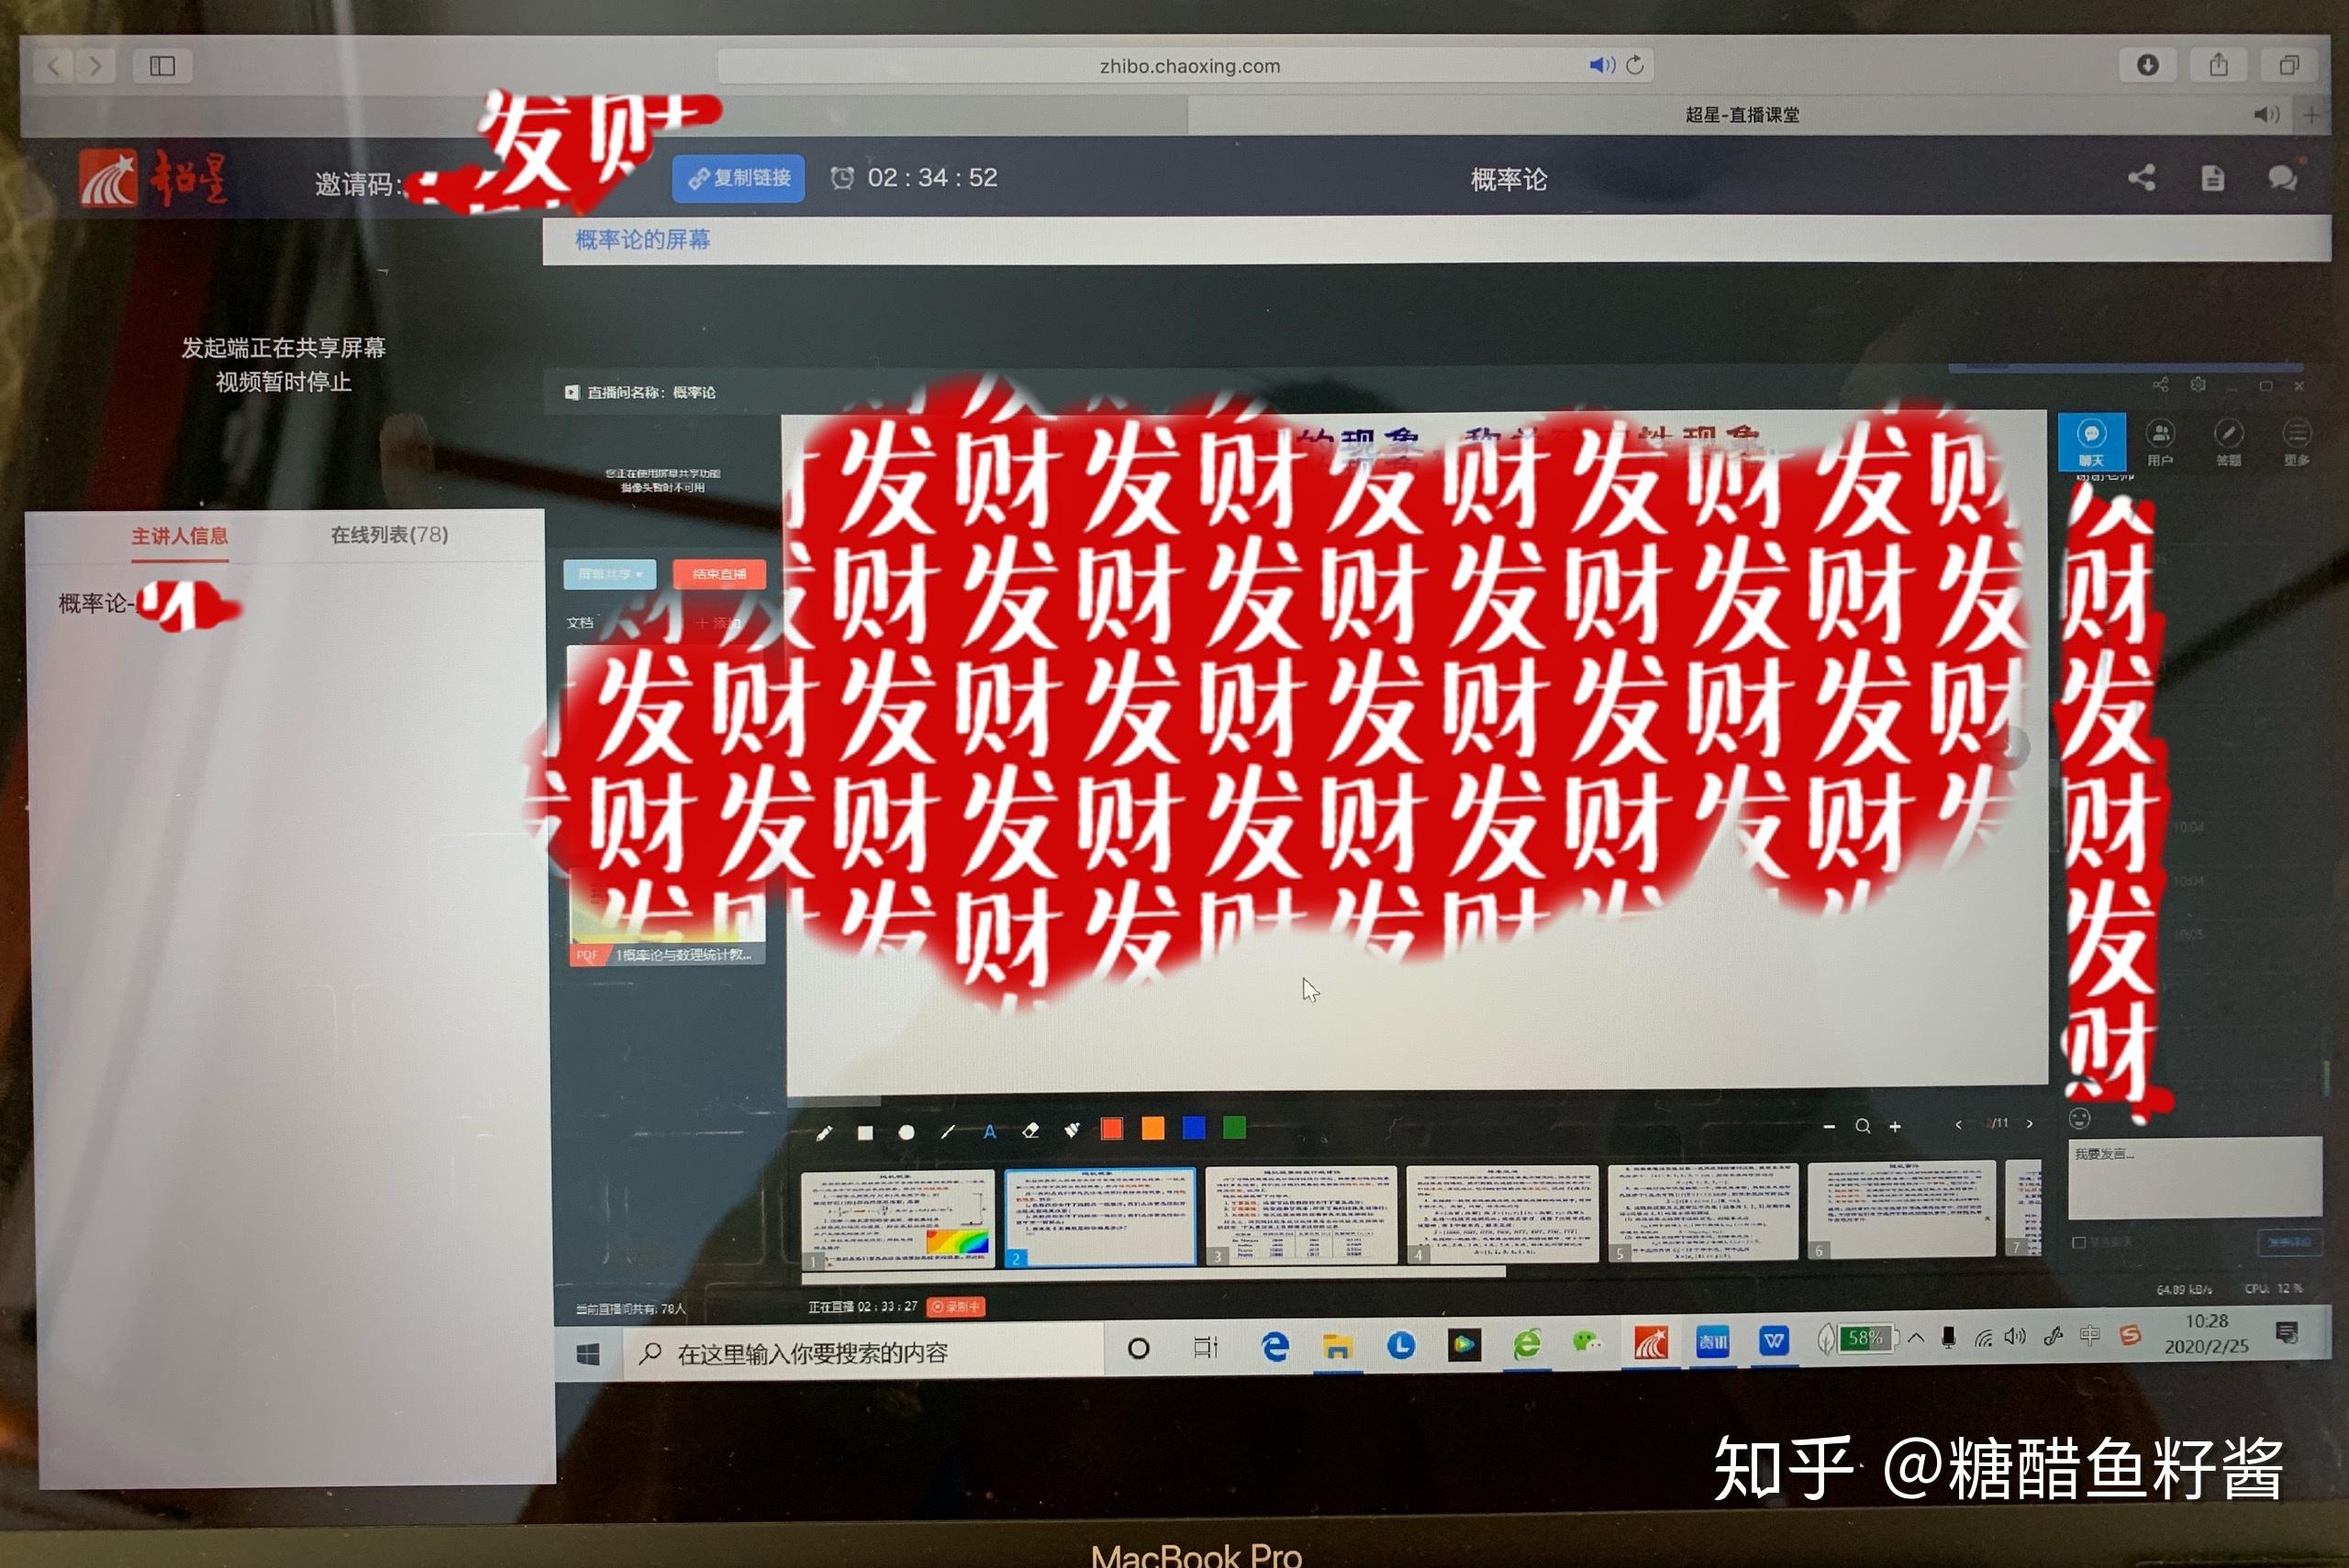Pick the blue annotation color
Viewport: 2349px width, 1568px height.
click(x=1194, y=1128)
